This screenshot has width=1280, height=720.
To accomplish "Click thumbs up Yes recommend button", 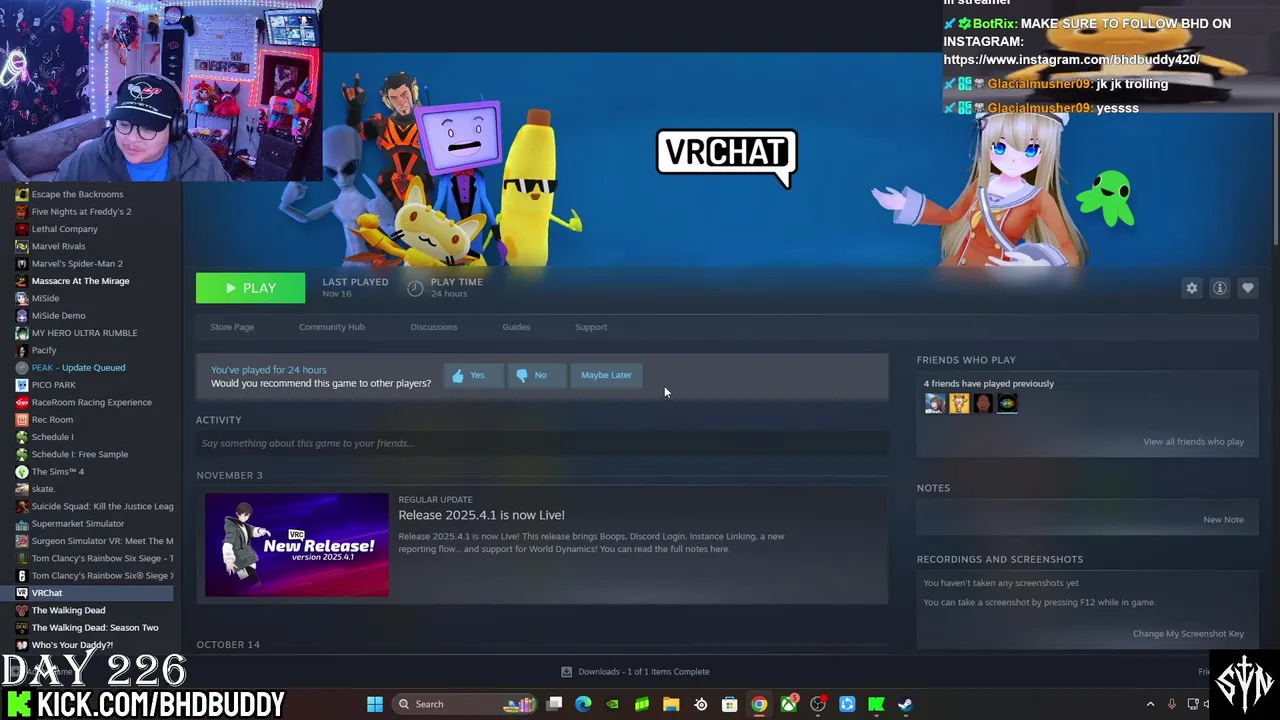I will pyautogui.click(x=473, y=375).
